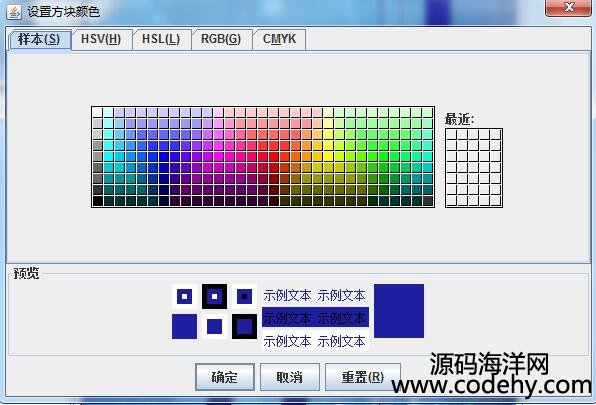Select the RGB(G) tab

click(x=221, y=39)
